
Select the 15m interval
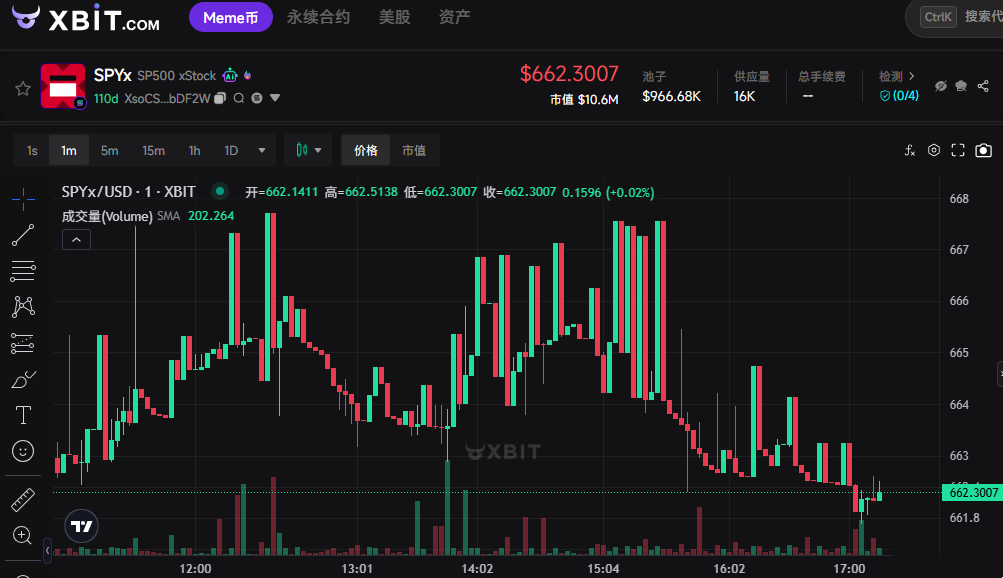154,150
